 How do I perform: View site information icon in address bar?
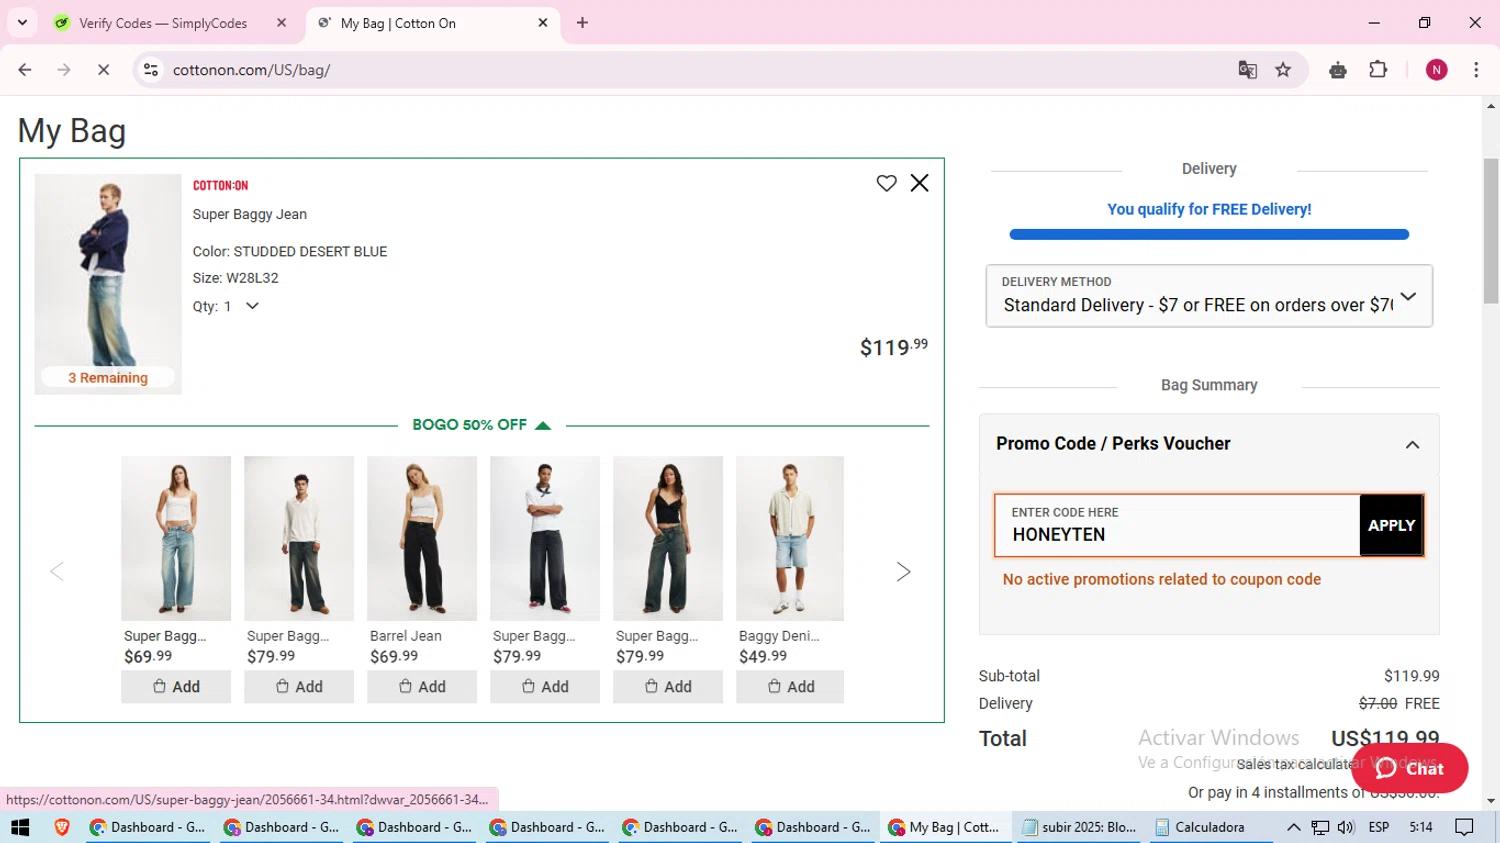click(x=151, y=70)
